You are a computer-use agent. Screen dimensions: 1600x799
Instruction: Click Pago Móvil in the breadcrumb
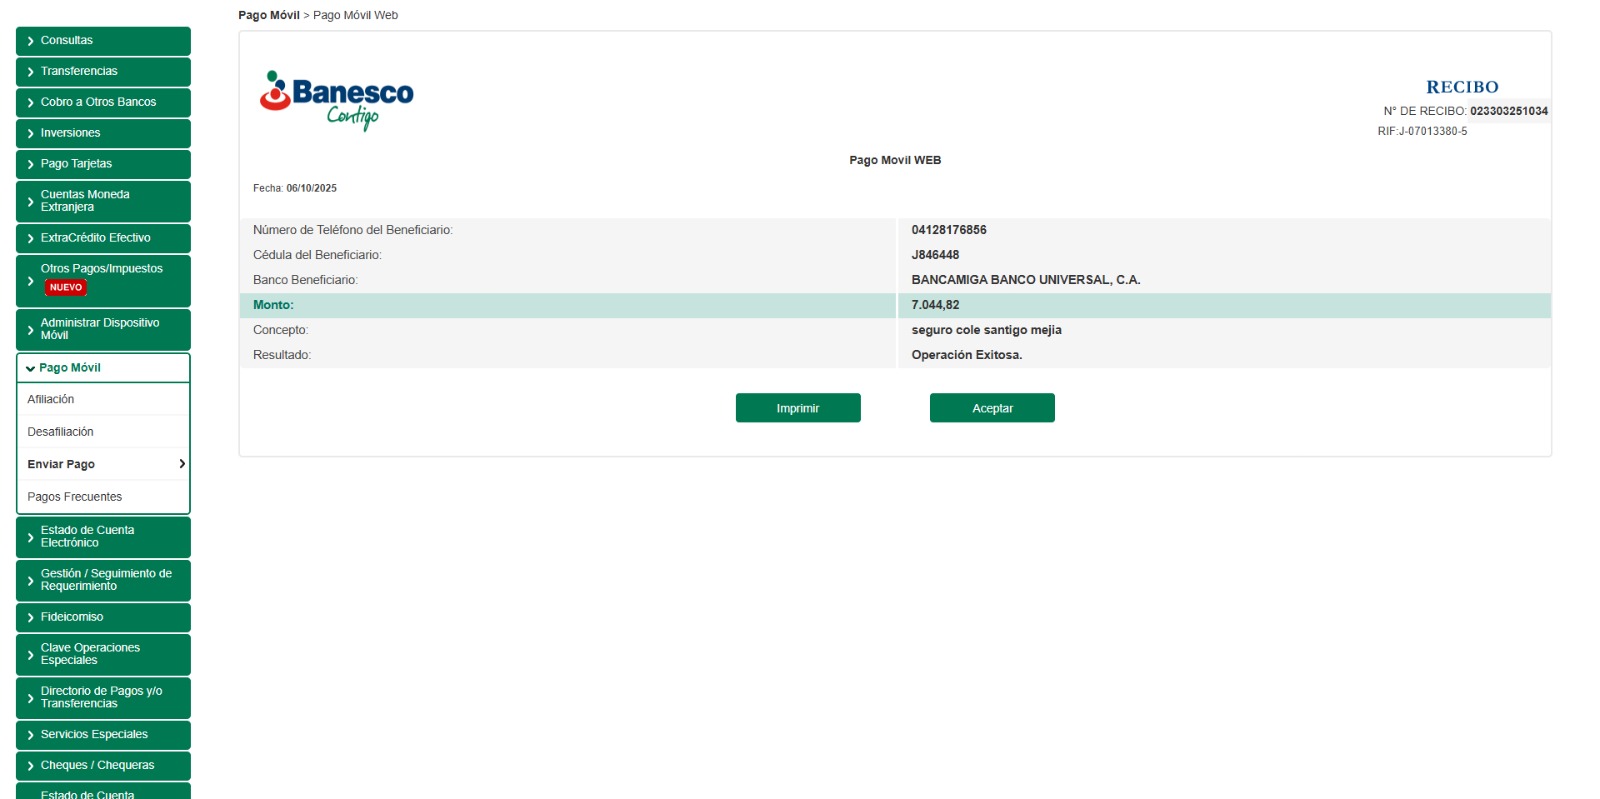point(268,15)
